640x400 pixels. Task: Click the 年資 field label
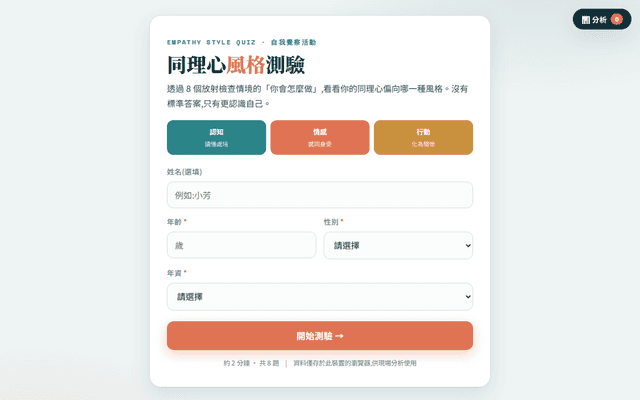click(x=176, y=273)
